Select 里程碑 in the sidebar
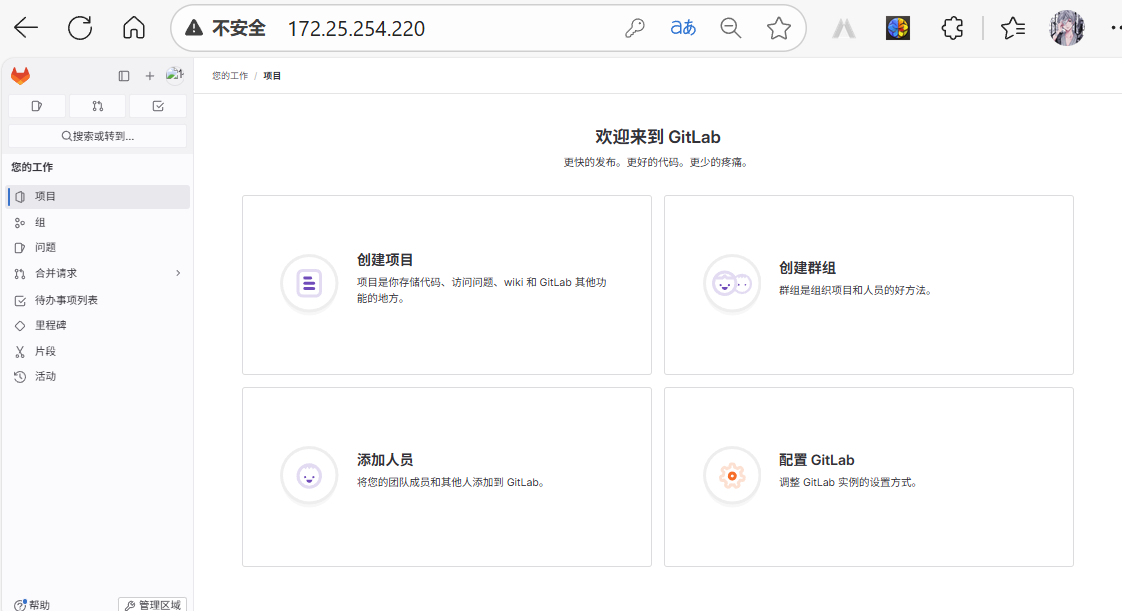This screenshot has width=1122, height=611. coord(98,326)
